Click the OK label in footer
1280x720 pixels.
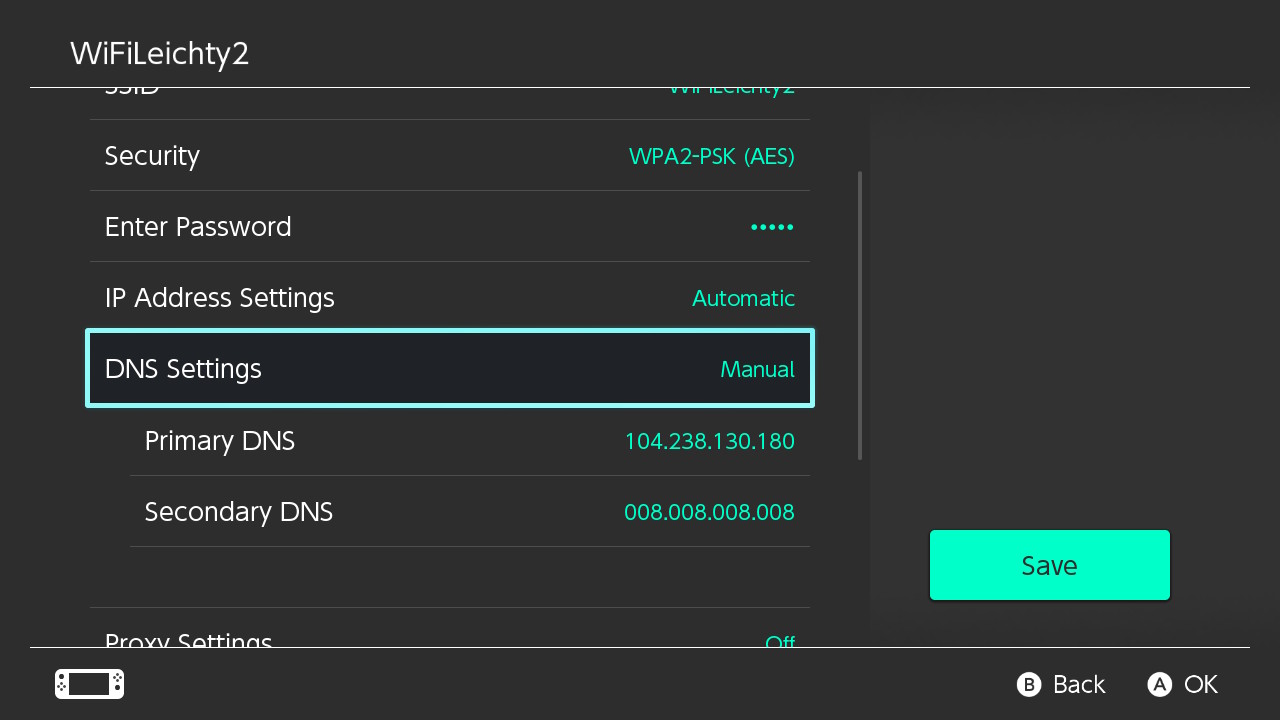point(1200,684)
